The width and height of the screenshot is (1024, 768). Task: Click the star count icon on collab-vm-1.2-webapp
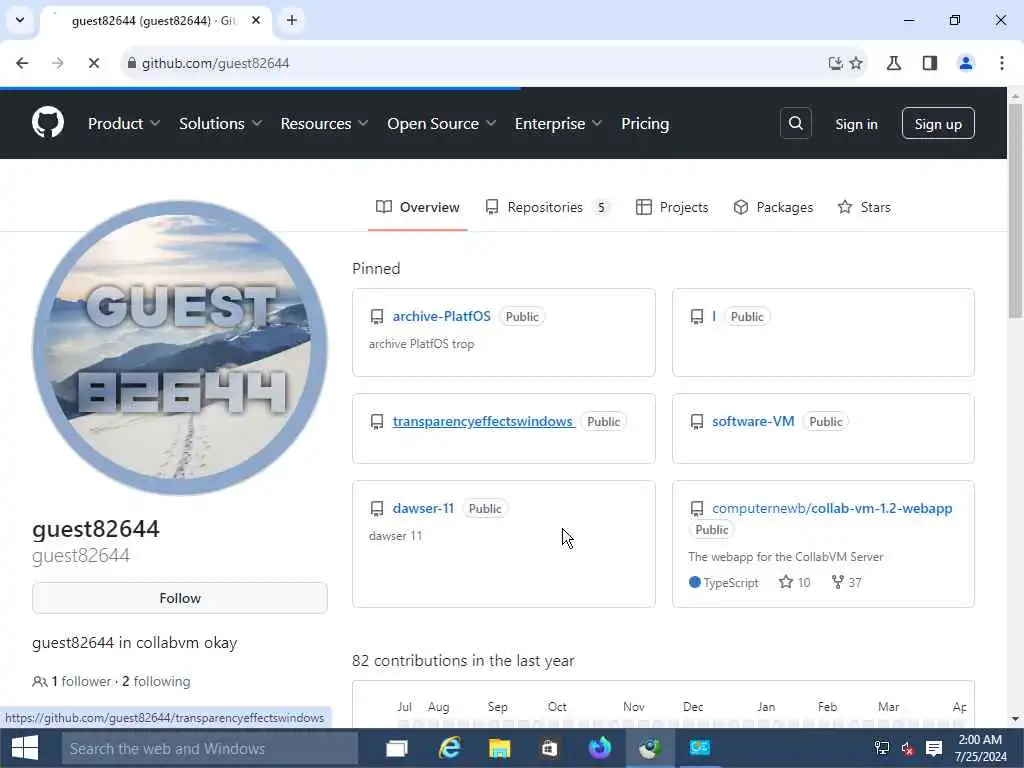tap(786, 582)
